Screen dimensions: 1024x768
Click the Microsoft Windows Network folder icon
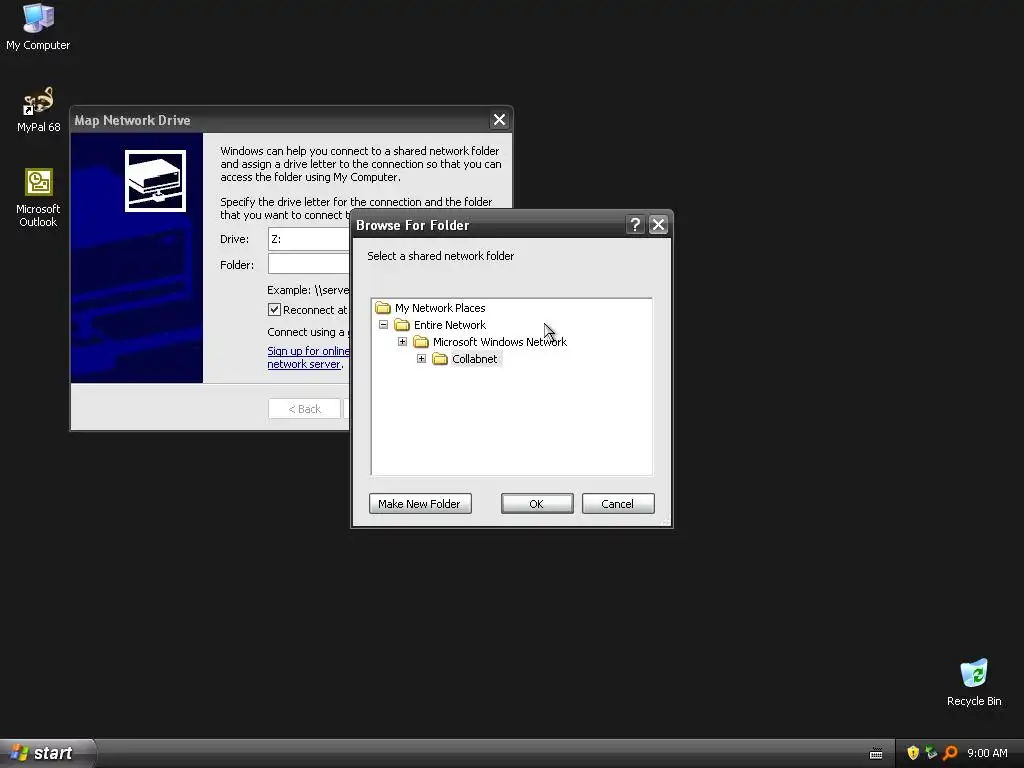coord(421,342)
